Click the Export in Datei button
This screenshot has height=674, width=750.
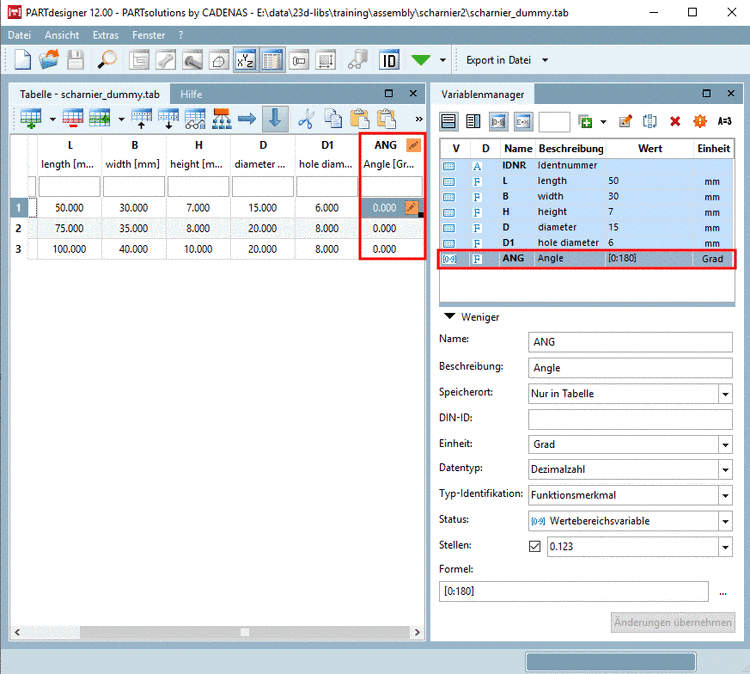(498, 60)
